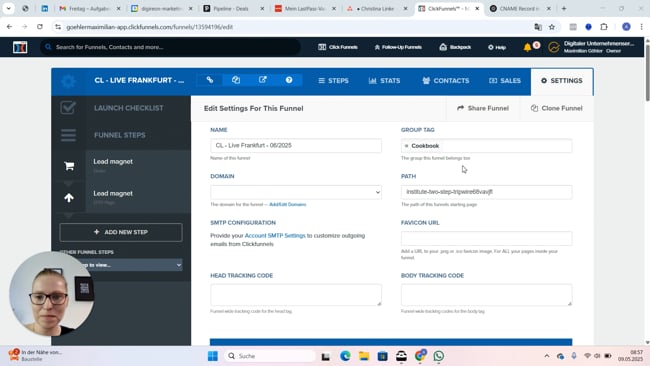
Task: Click the translate page icon in address bar
Action: pos(538,27)
